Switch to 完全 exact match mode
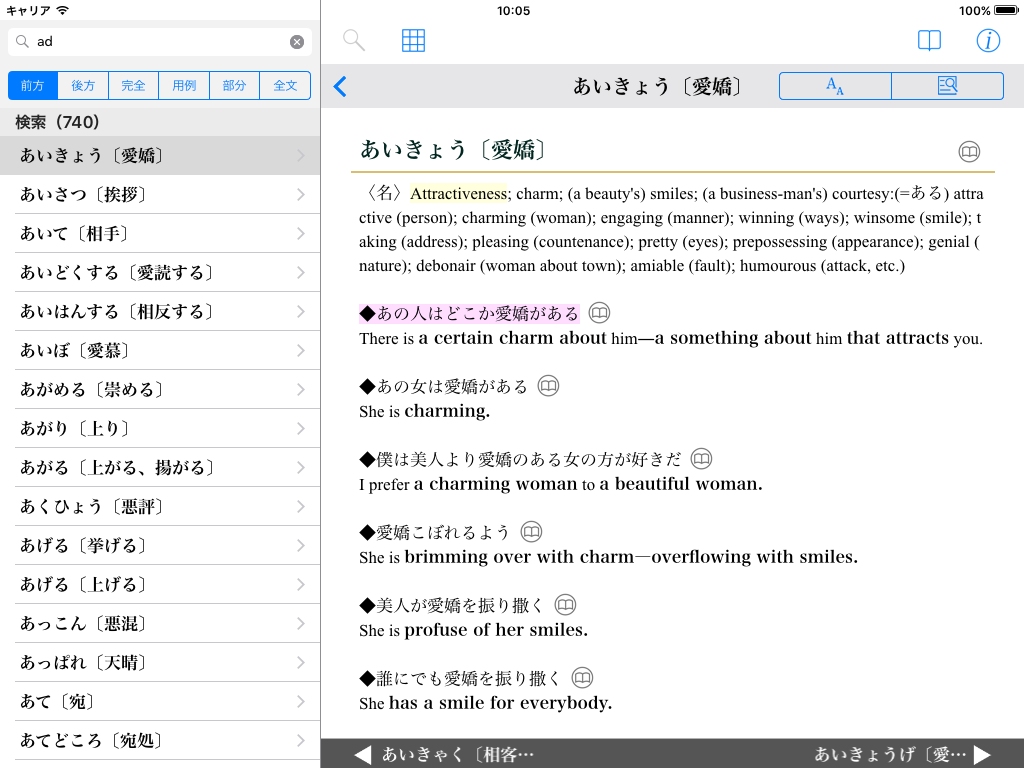 click(134, 86)
